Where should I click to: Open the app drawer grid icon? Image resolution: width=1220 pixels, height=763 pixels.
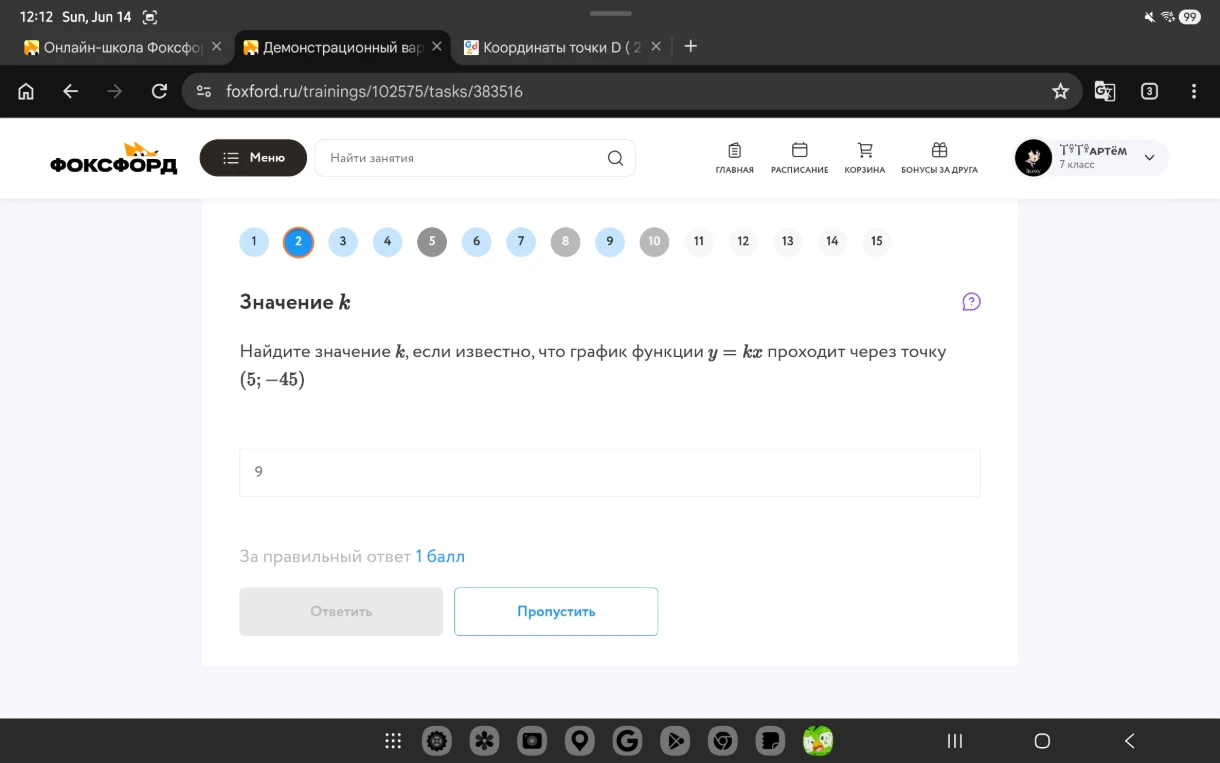point(393,741)
